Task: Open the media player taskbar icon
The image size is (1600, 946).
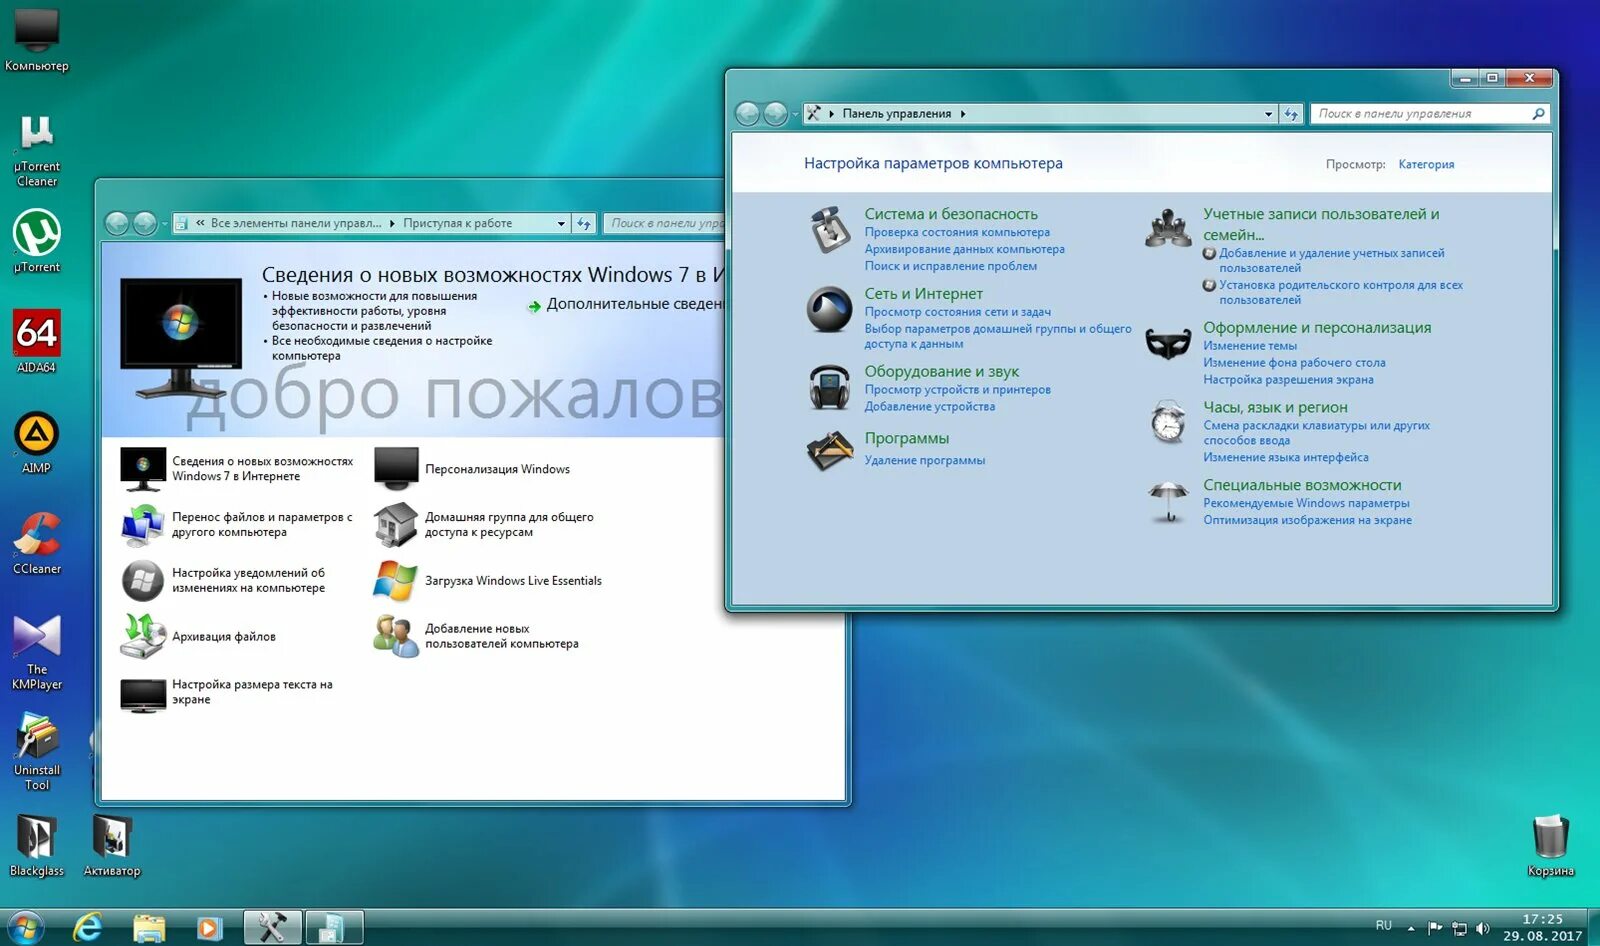Action: 209,928
